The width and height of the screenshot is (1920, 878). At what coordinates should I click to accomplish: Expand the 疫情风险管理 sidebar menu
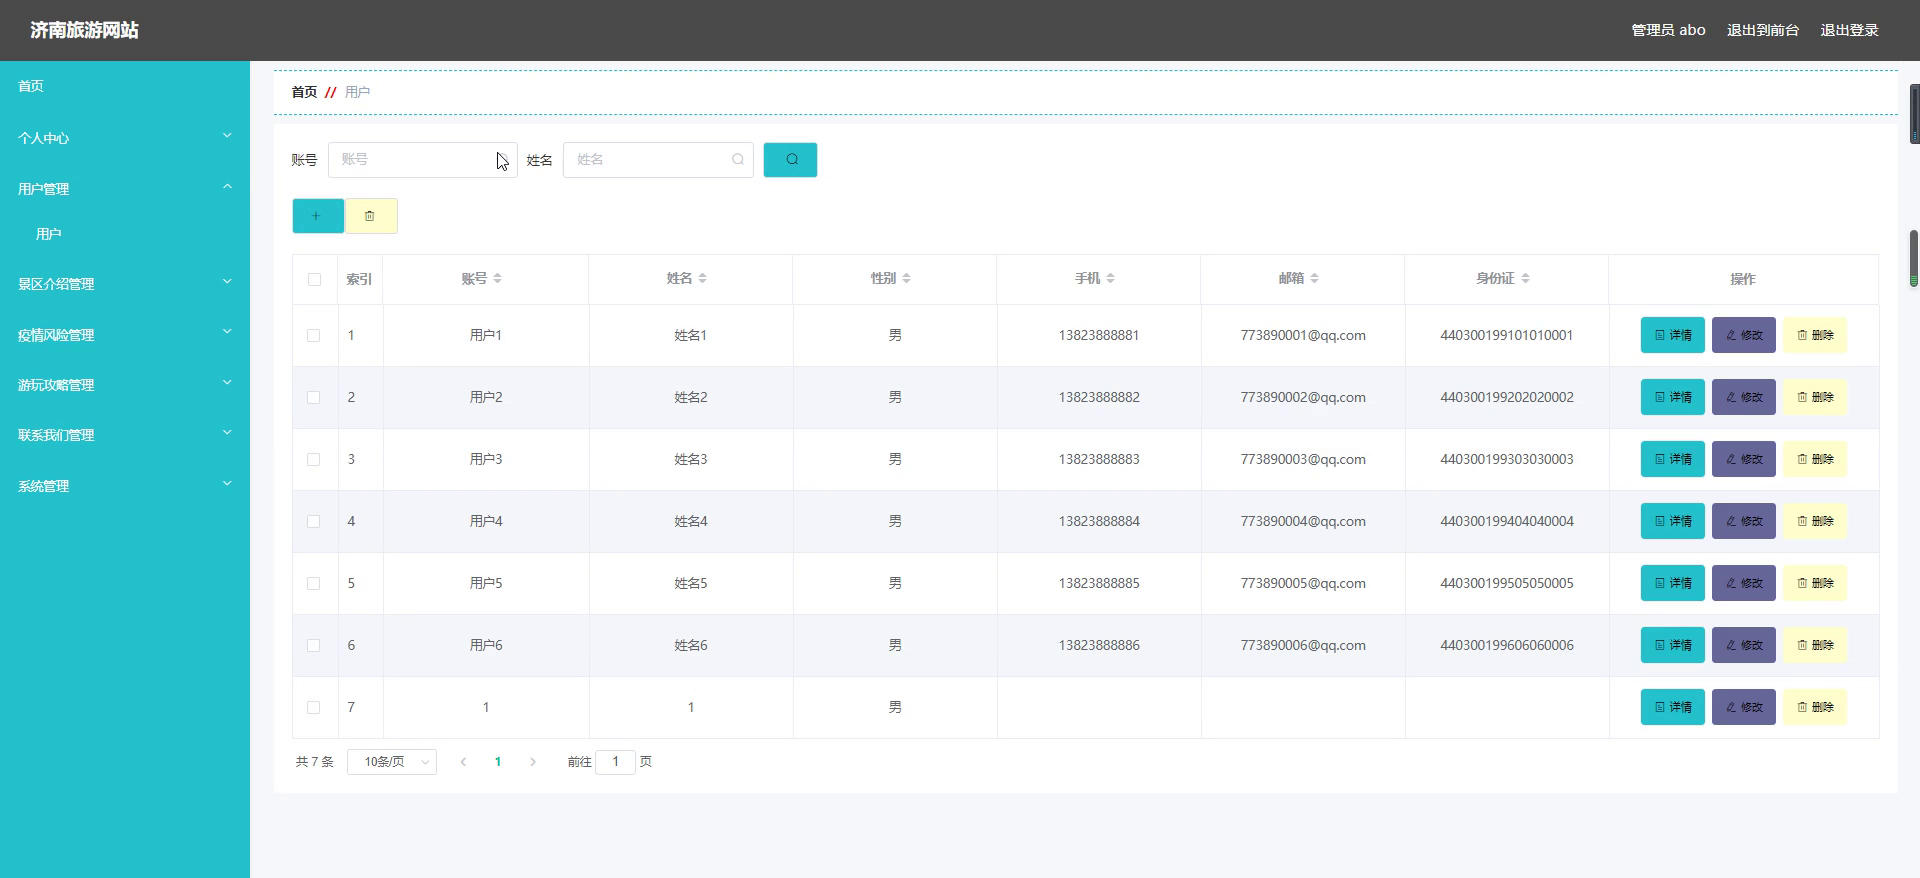[125, 335]
